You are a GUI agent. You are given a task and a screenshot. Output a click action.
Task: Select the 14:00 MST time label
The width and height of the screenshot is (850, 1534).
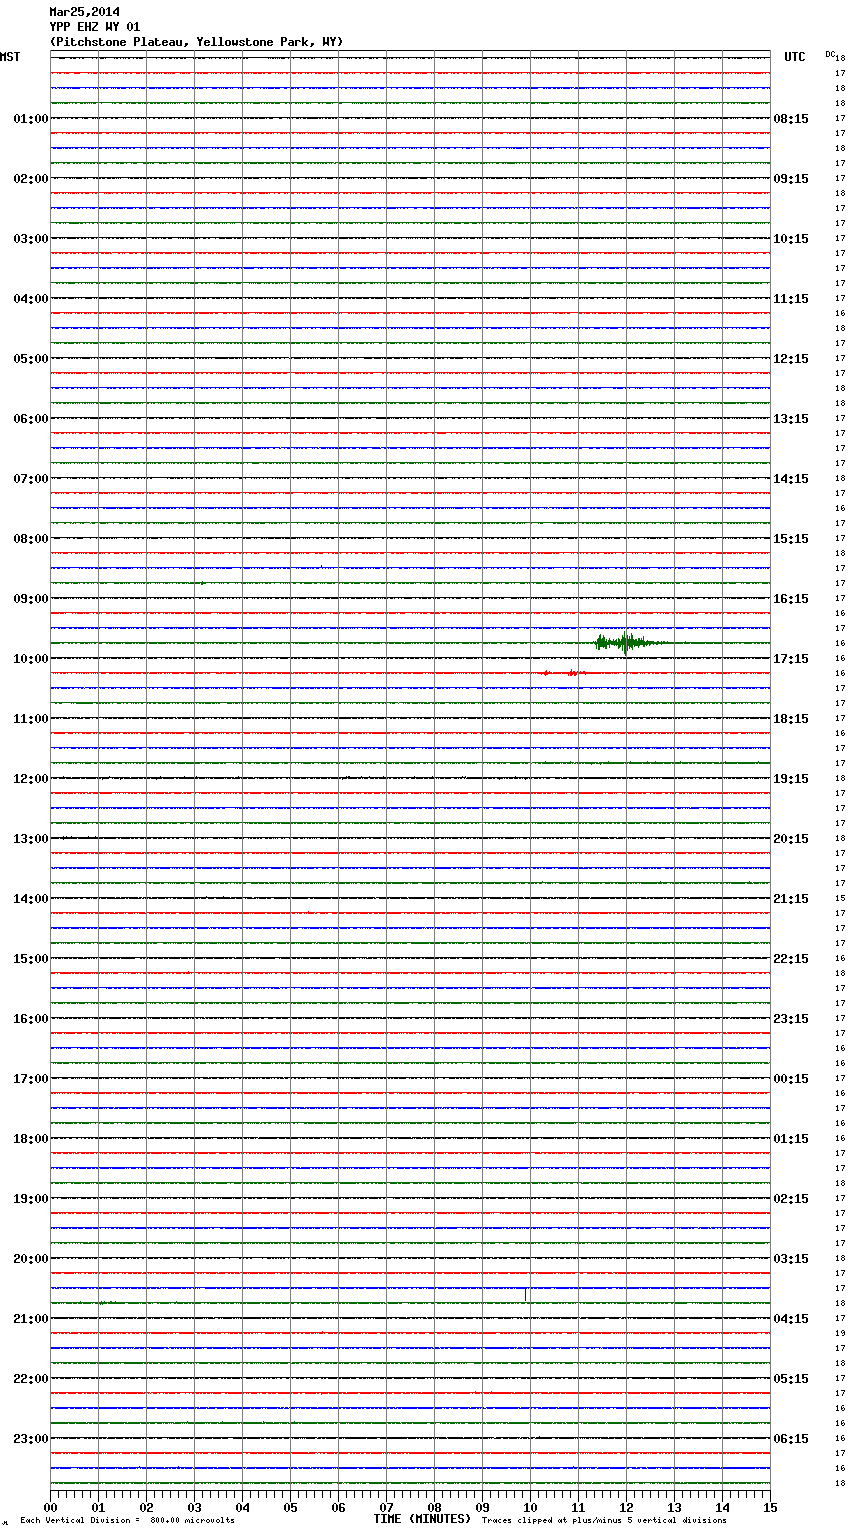coord(30,899)
